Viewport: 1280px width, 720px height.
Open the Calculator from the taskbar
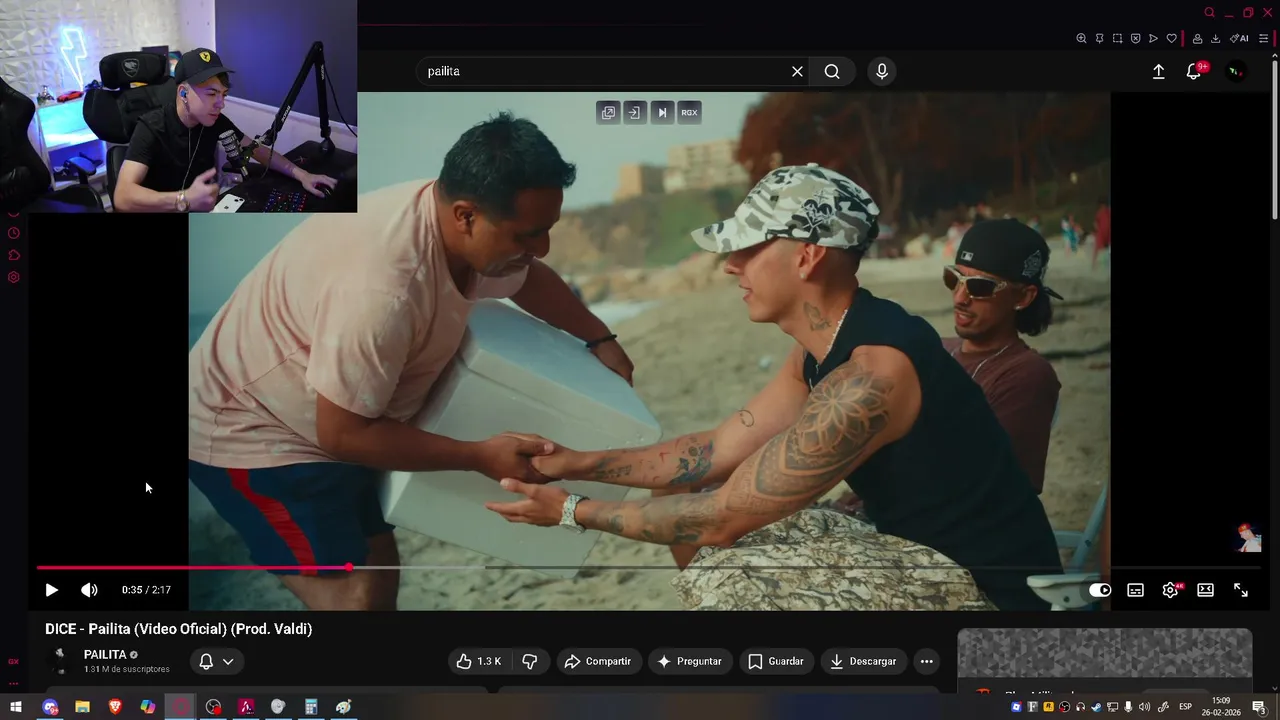click(311, 707)
